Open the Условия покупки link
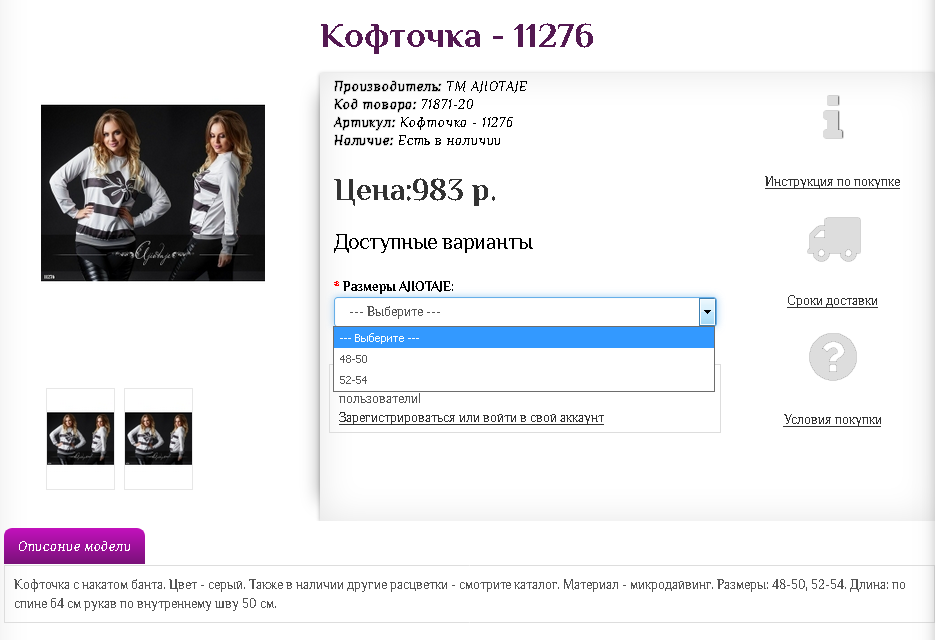Screen dimensions: 935x640 (x=832, y=419)
